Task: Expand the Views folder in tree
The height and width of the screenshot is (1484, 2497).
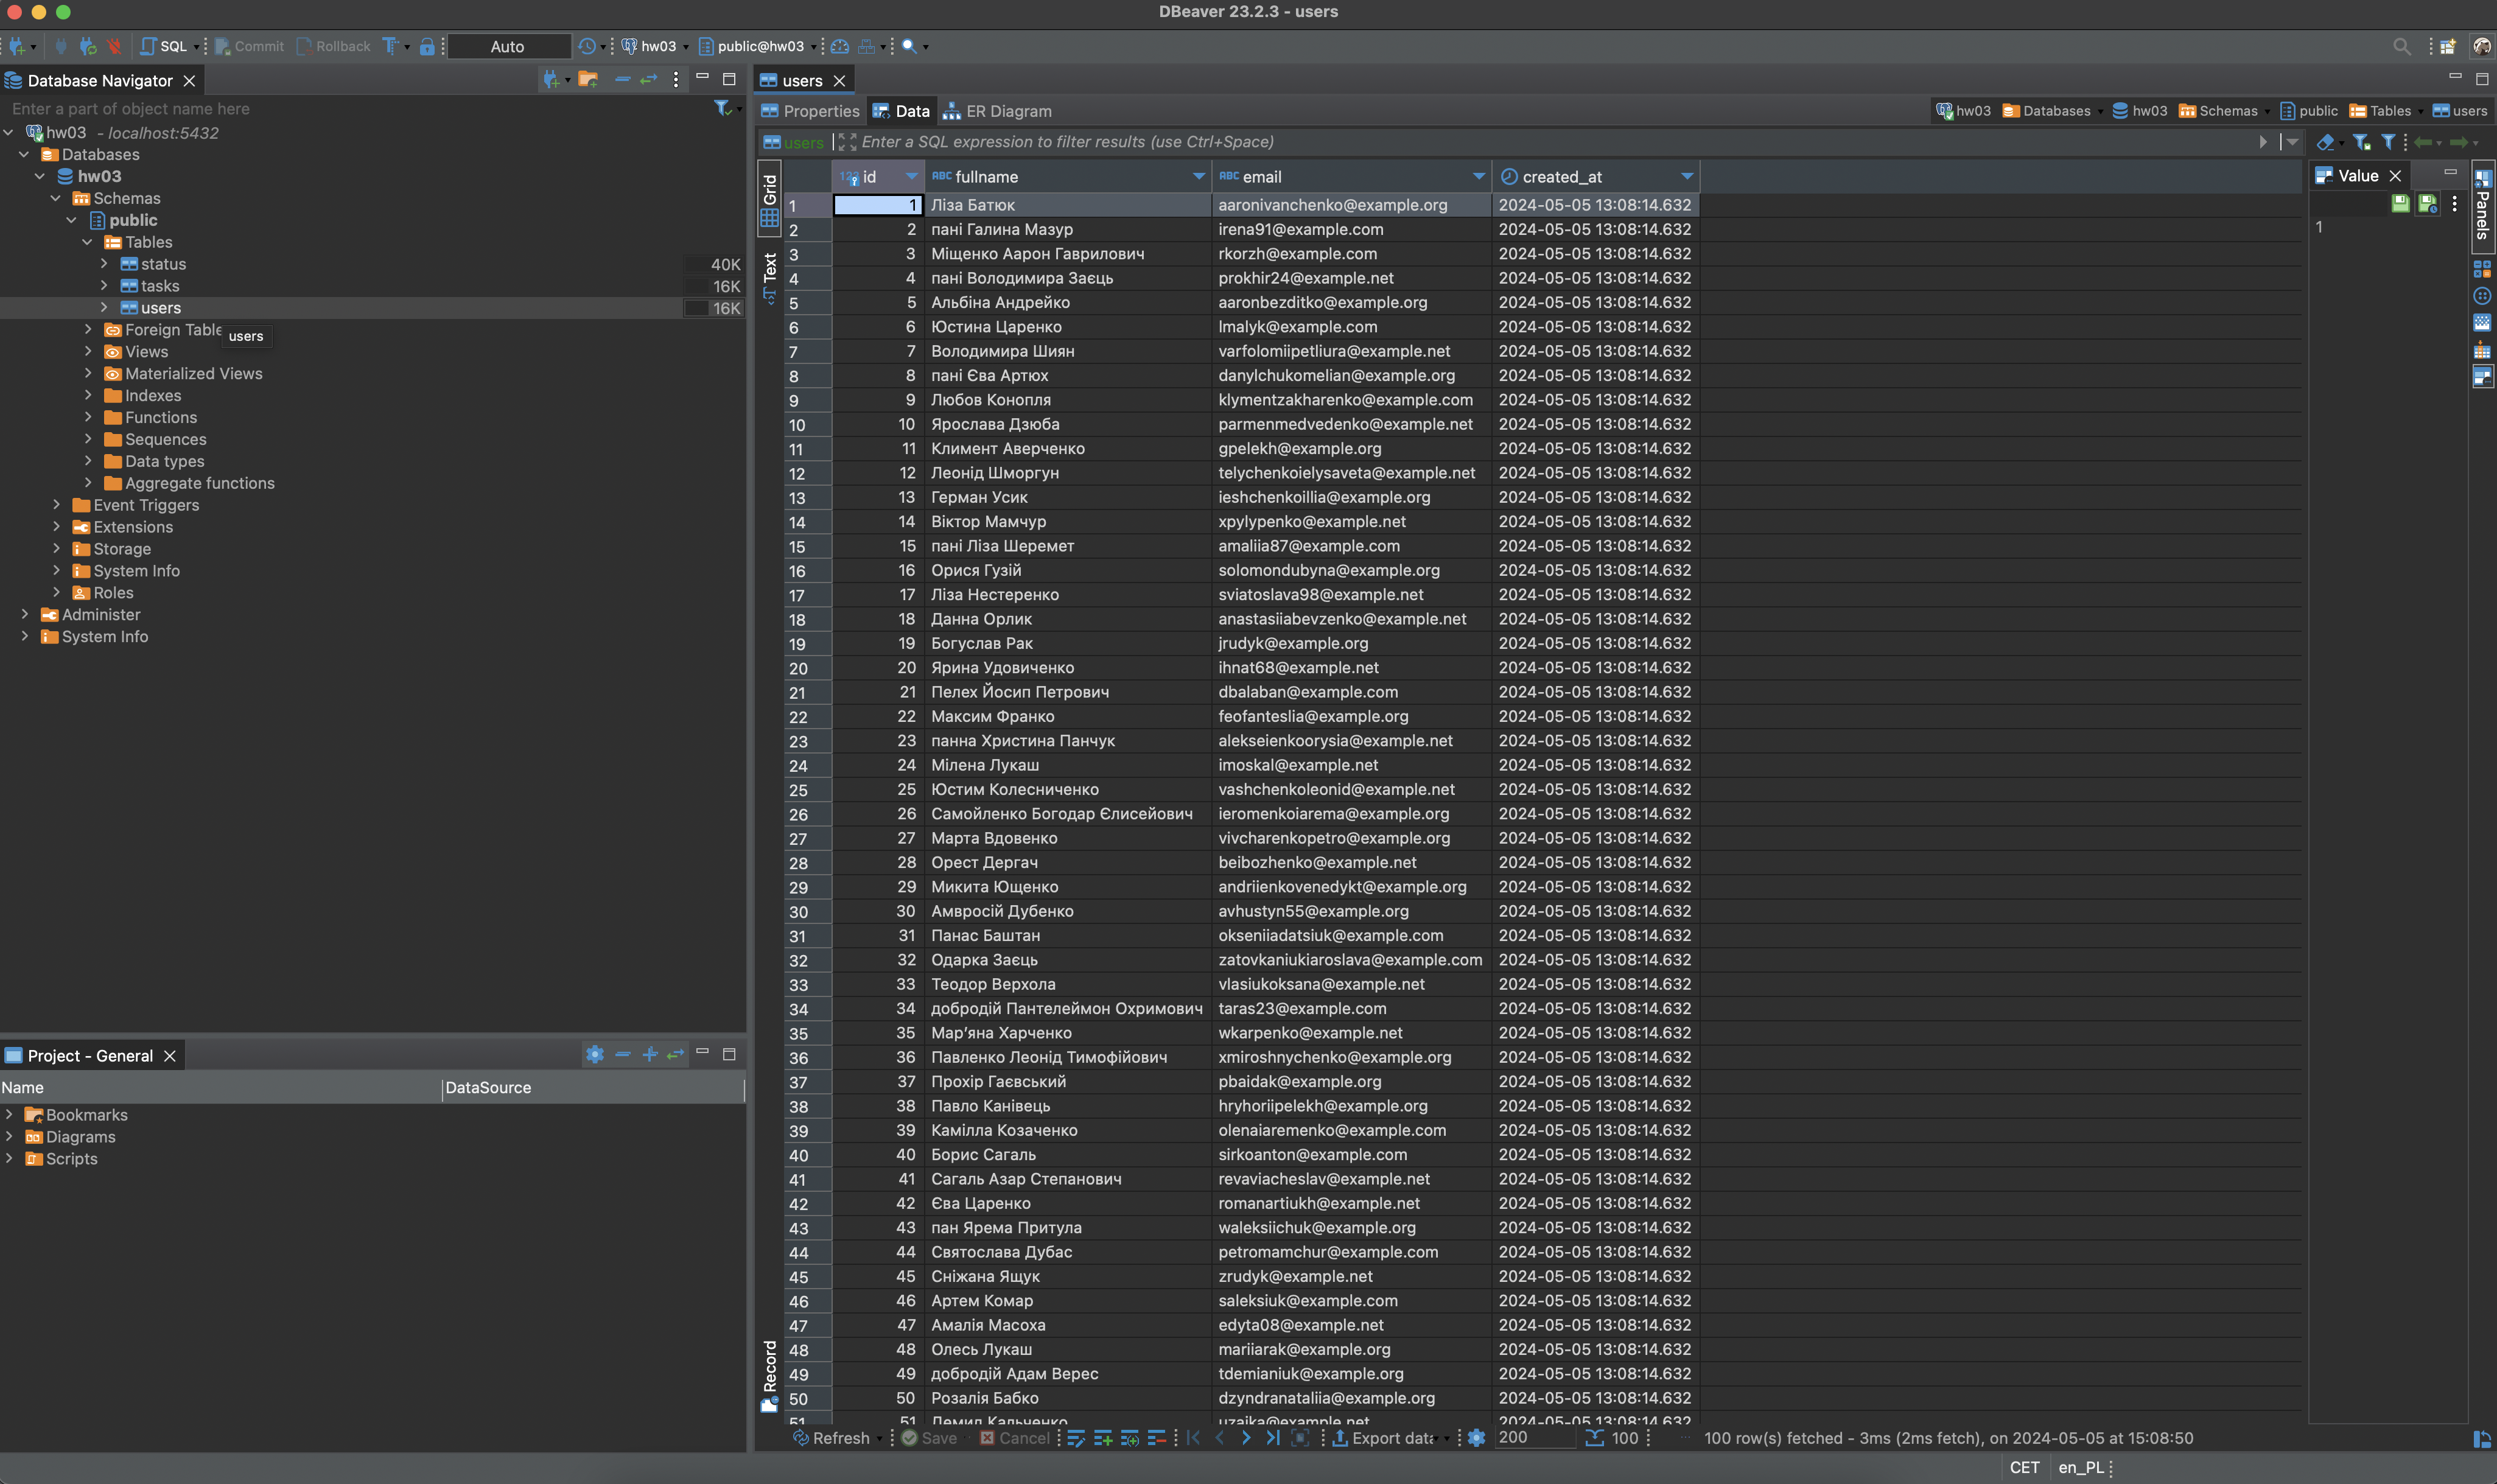Action: click(x=88, y=352)
